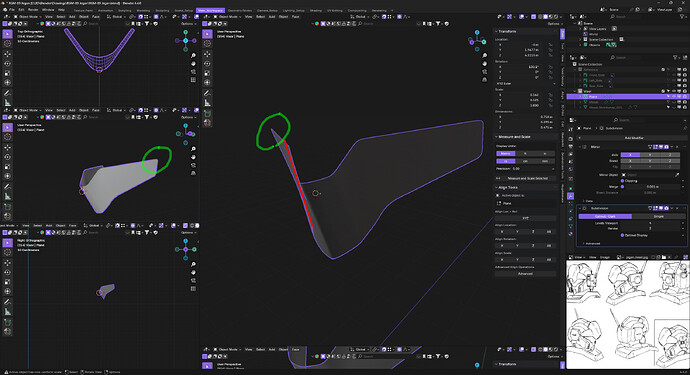690x375 pixels.
Task: Click eyedropper next to Mirror Object field
Action: pos(677,175)
